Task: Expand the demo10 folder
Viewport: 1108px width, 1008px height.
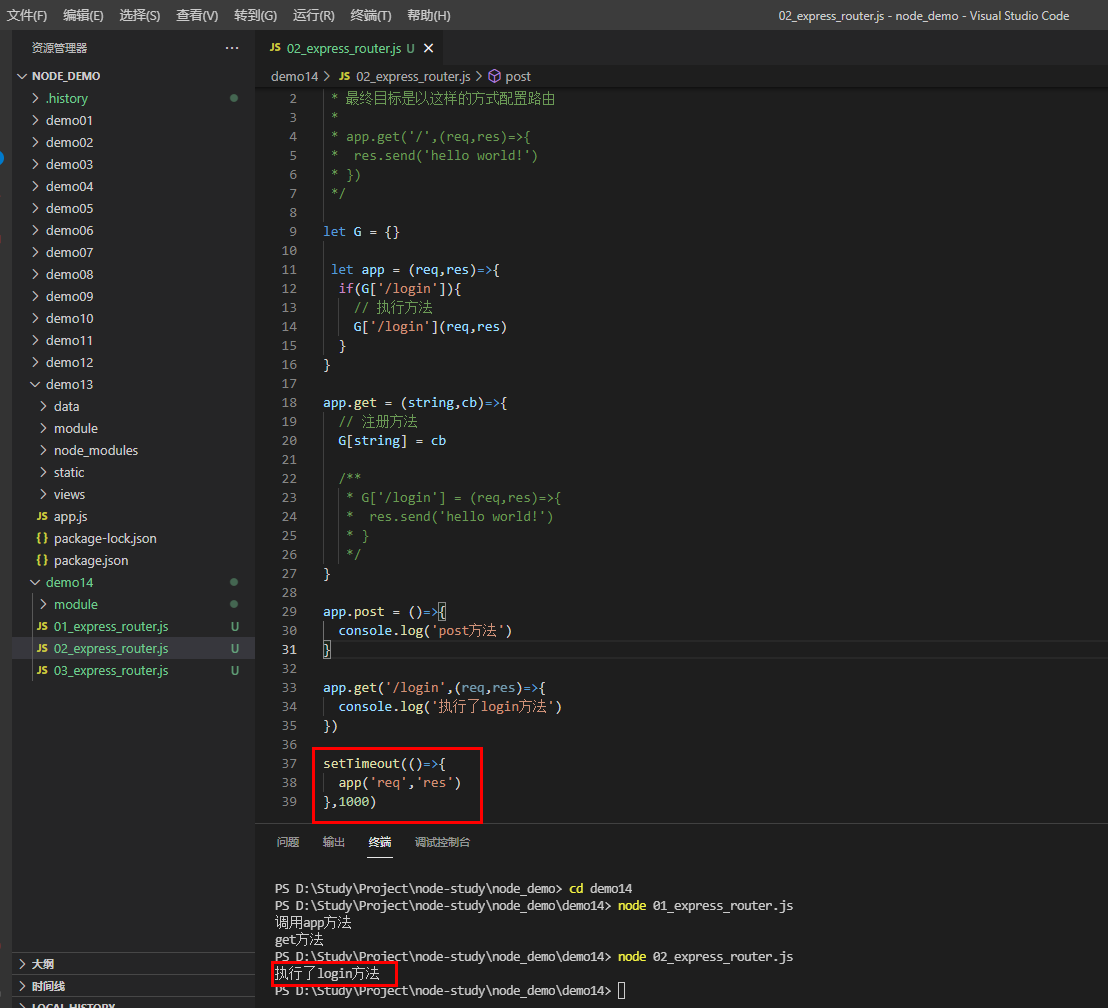Action: (x=134, y=318)
